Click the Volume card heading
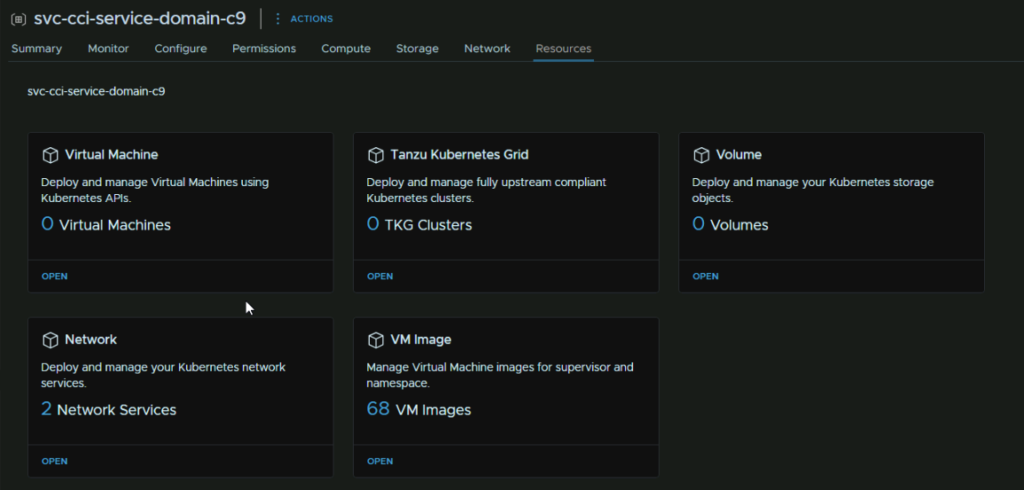 click(x=739, y=155)
